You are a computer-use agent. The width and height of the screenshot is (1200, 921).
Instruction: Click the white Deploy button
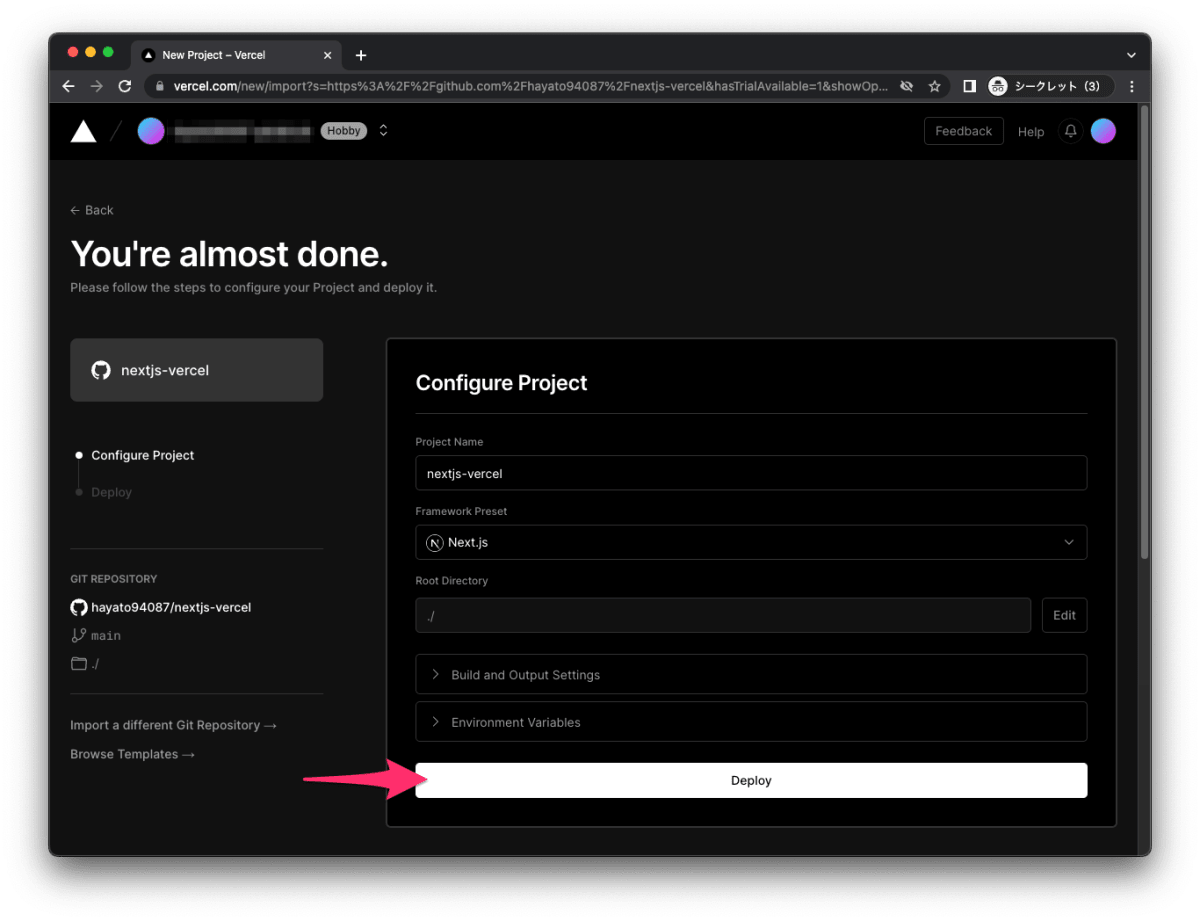[751, 780]
